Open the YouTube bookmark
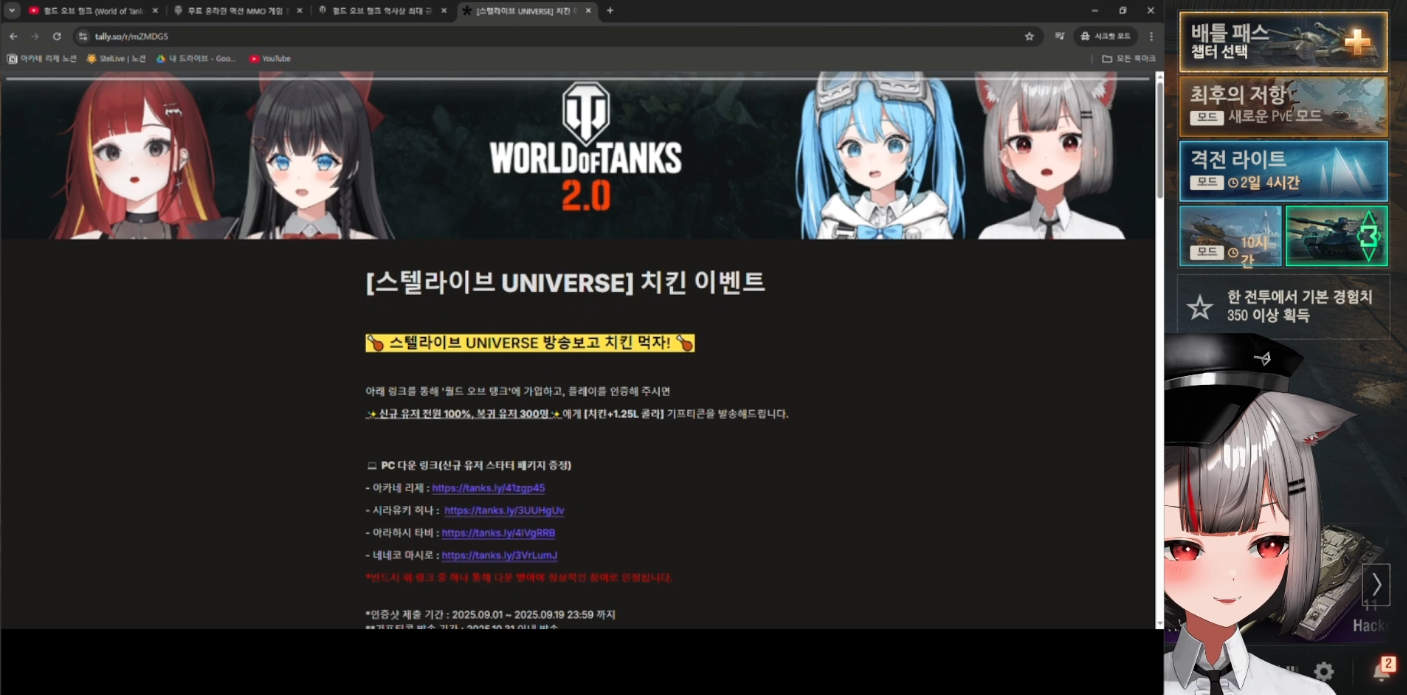1407x695 pixels. point(270,59)
